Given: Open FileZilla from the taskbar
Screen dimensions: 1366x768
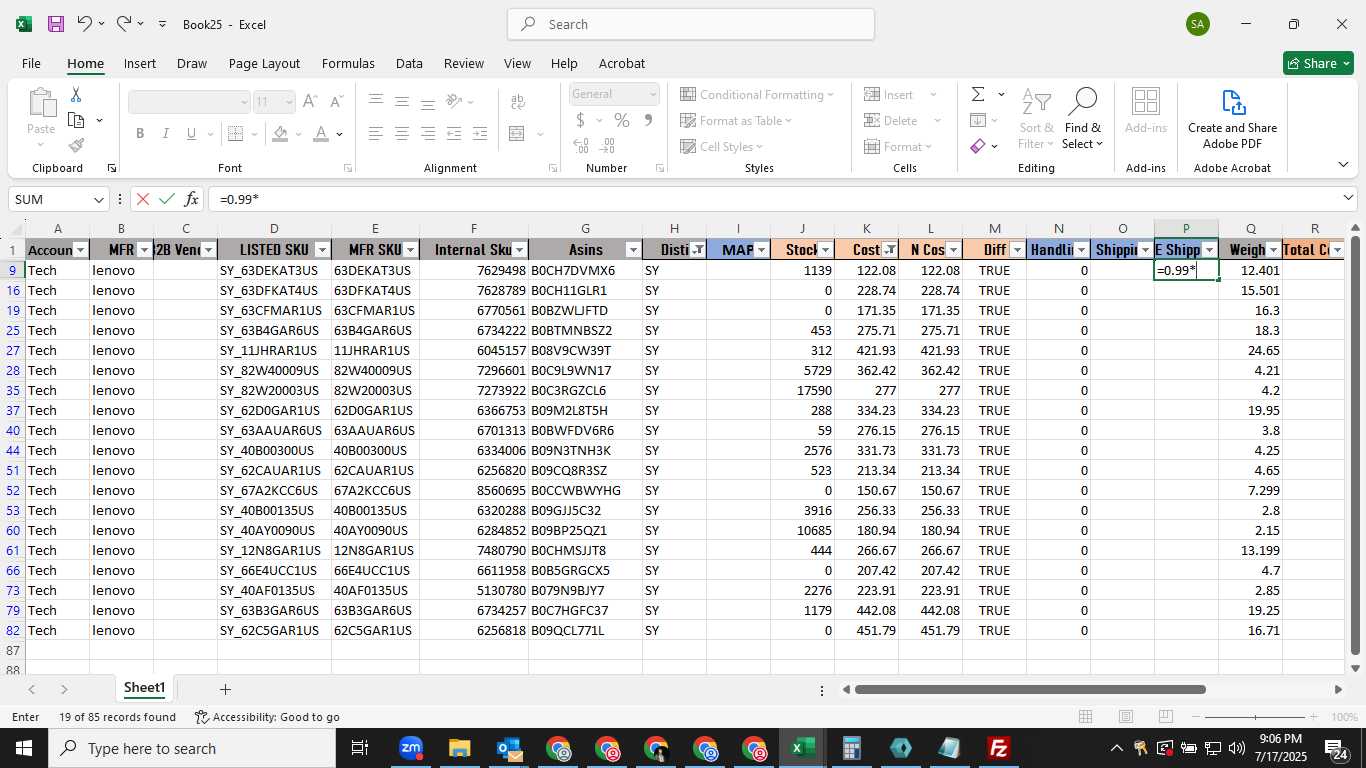Looking at the screenshot, I should click(998, 748).
